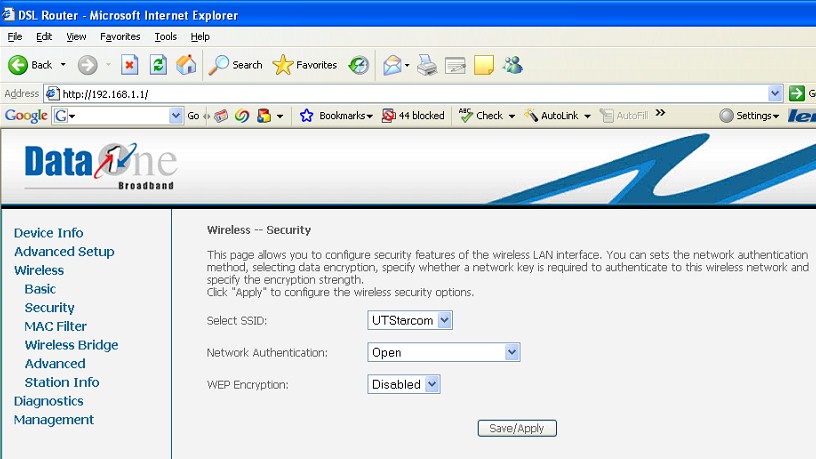
Task: Click the Edit page toolbar icon
Action: (455, 66)
